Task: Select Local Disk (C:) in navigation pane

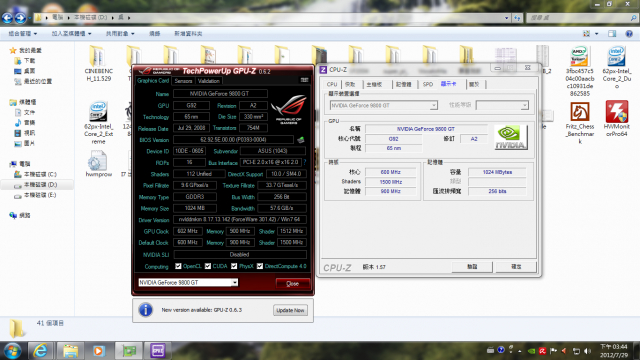Action: pyautogui.click(x=40, y=174)
